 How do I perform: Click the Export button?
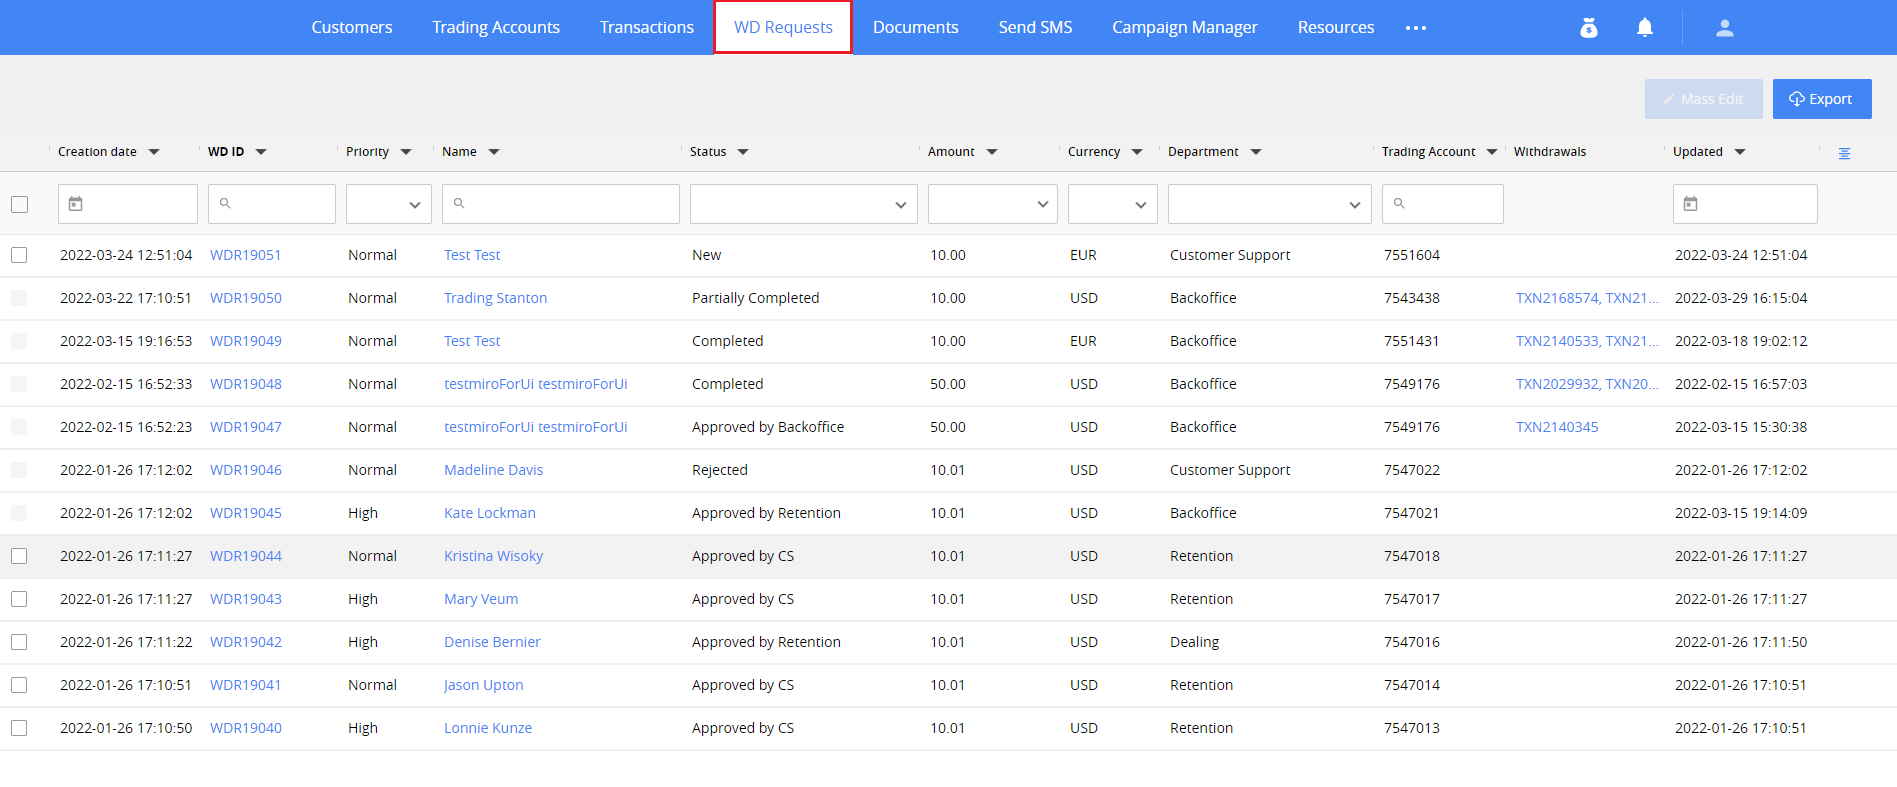tap(1821, 99)
